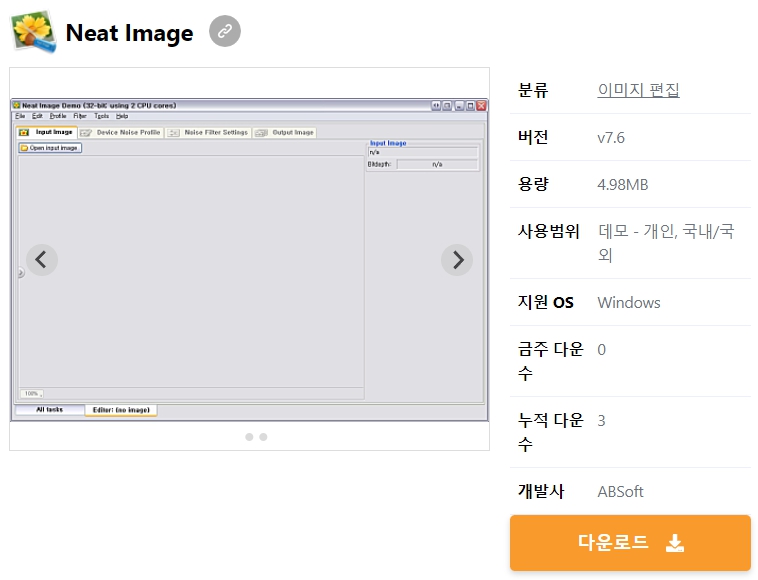Click the Neat Image screenshot preview
The image size is (758, 580).
pos(249,260)
